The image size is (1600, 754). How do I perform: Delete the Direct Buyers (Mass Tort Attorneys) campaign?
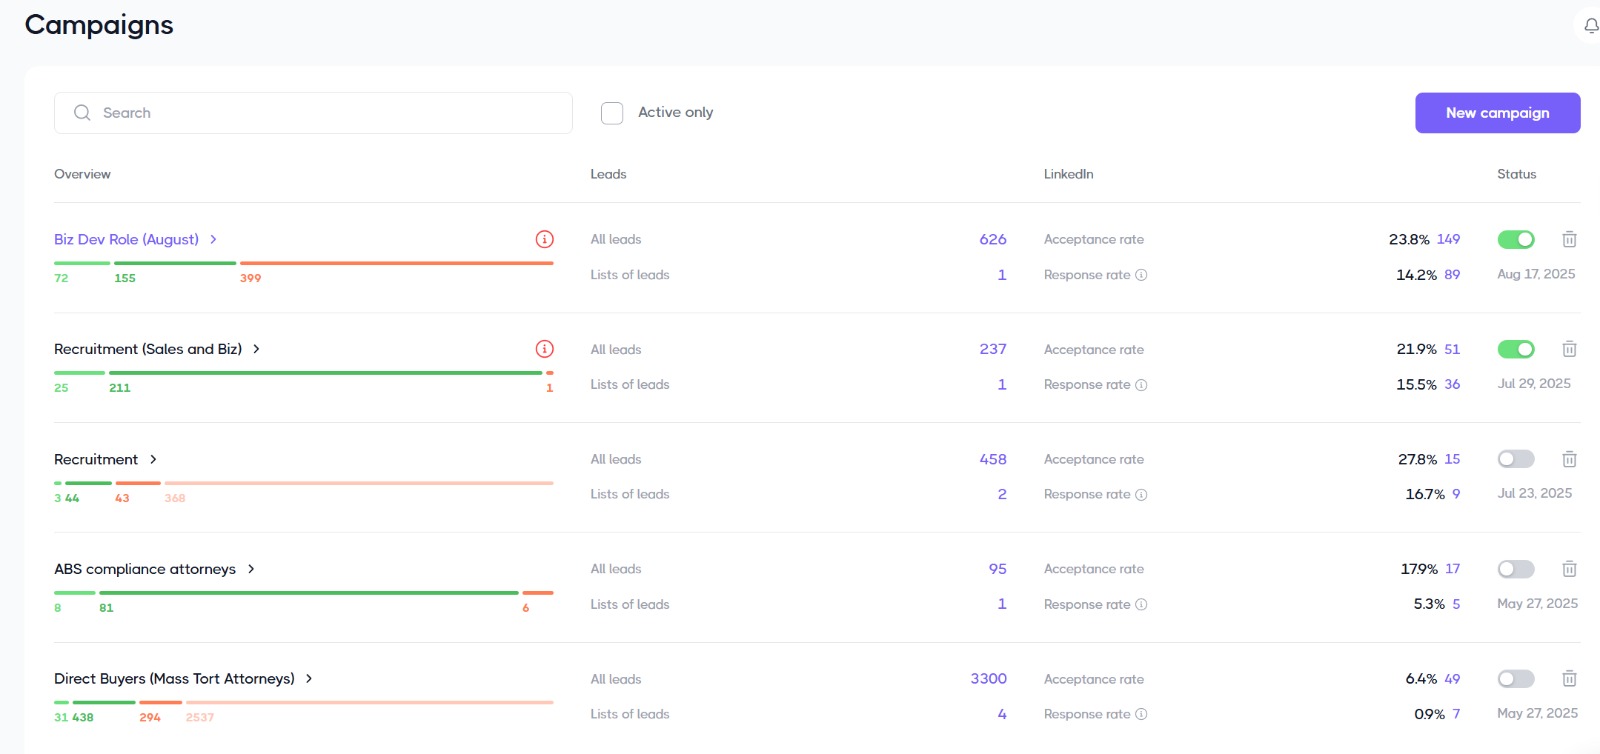[1569, 679]
